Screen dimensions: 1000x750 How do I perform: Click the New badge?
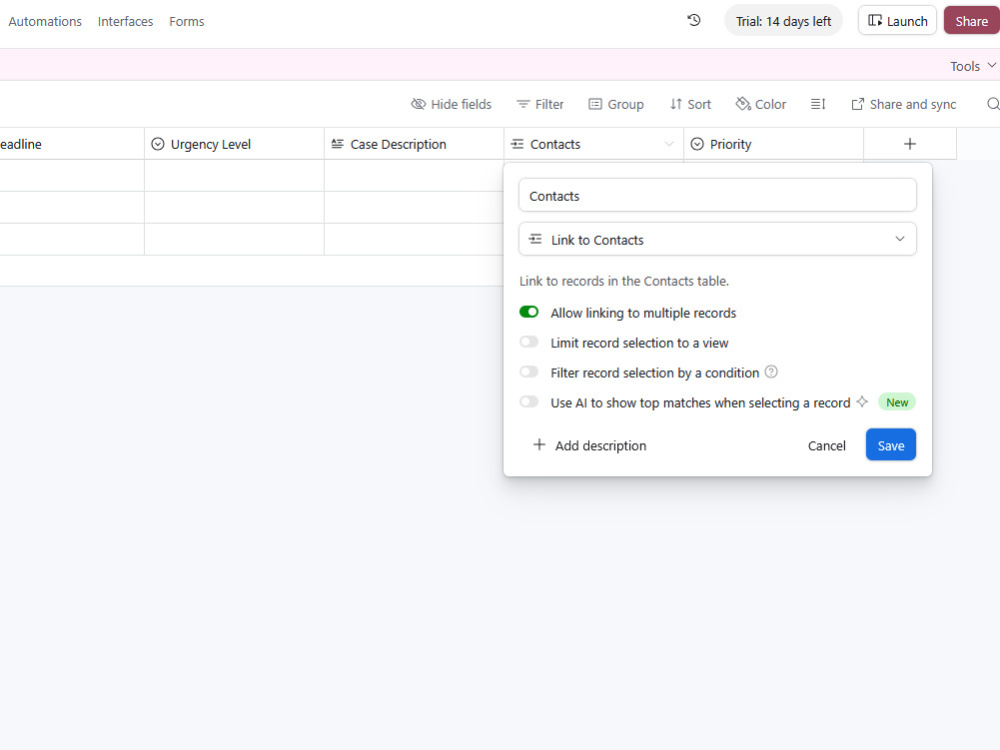click(x=897, y=402)
